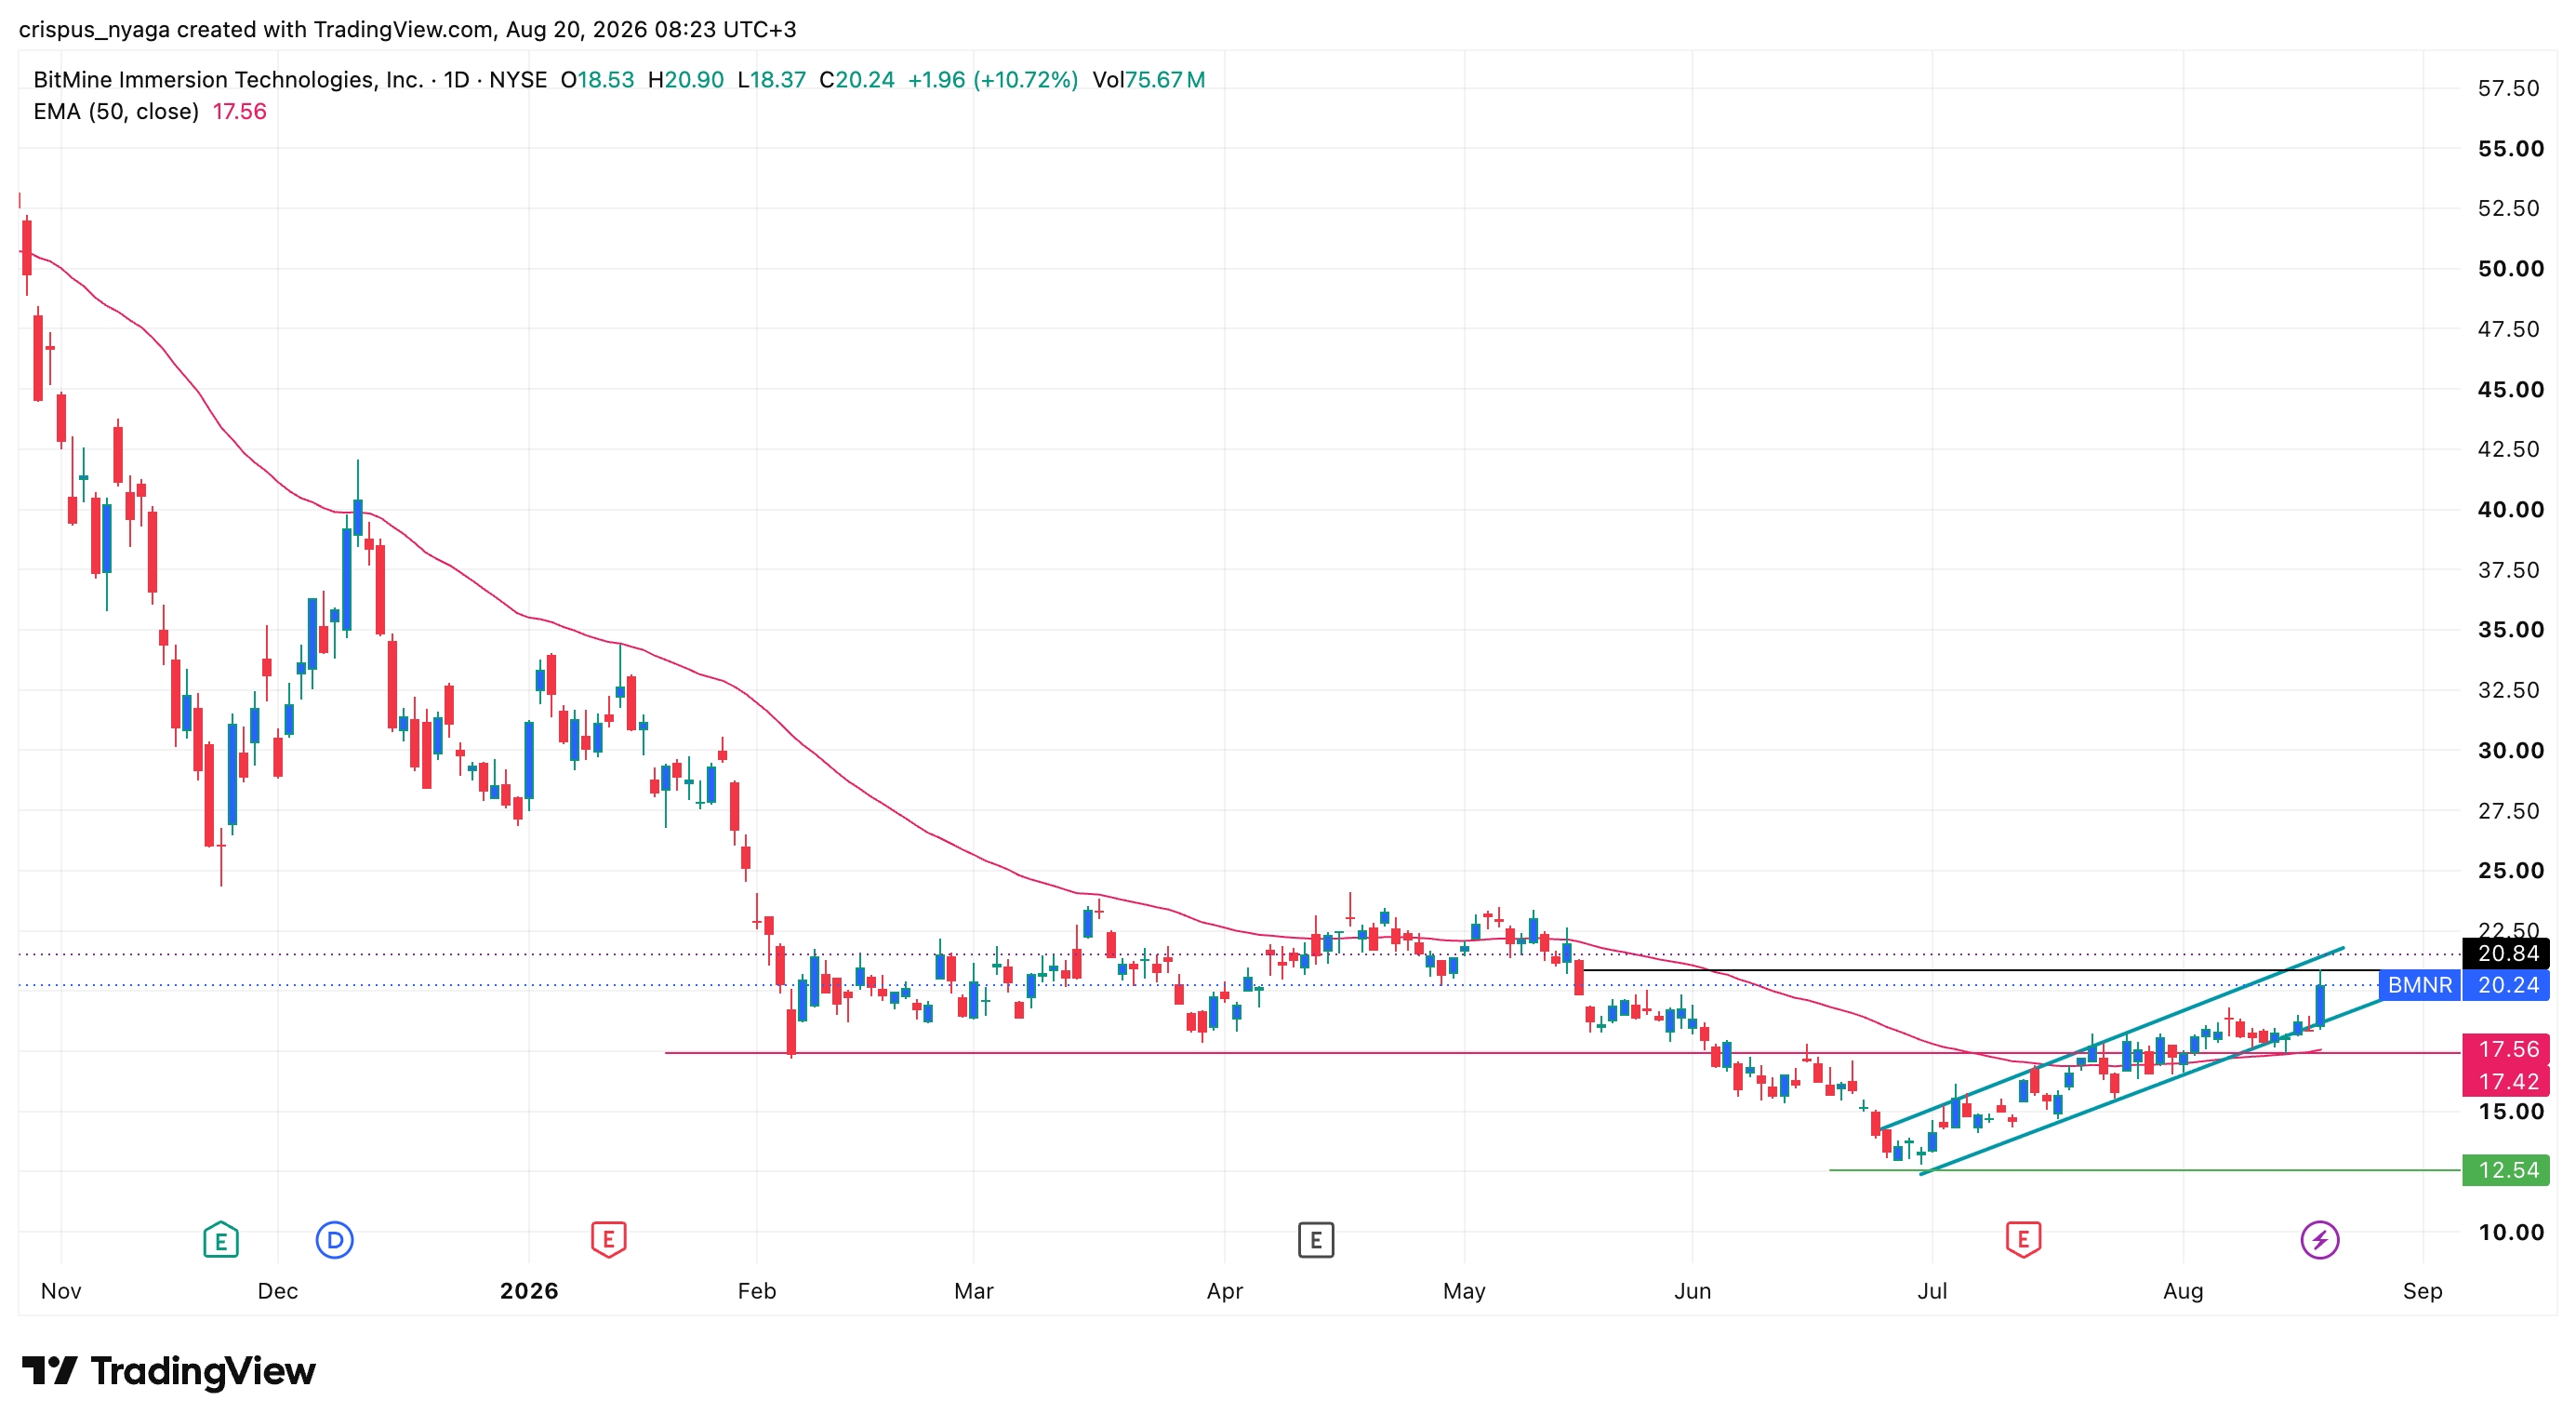Screen dimensions: 2576x1427
Task: Click the +1.96 (+10.72%) change value
Action: [993, 80]
